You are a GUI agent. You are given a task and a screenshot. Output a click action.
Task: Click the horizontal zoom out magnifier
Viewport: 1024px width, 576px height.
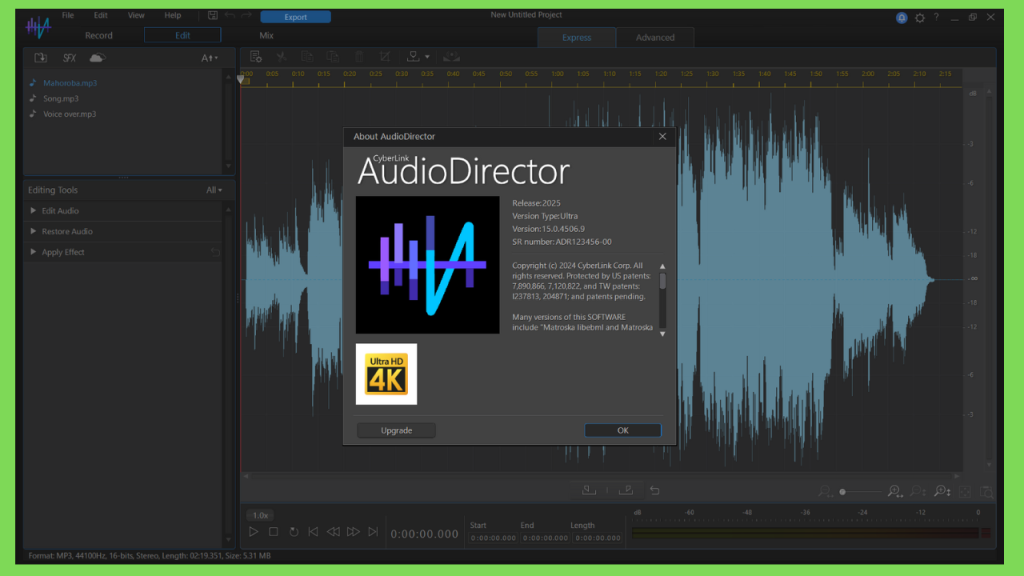pyautogui.click(x=825, y=491)
